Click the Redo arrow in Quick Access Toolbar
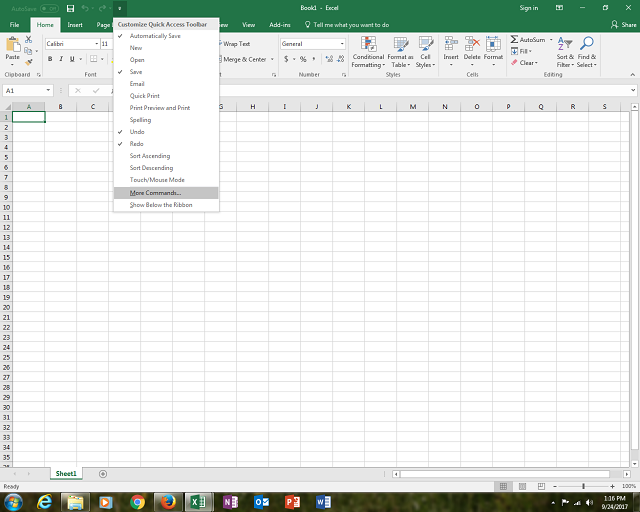Image resolution: width=640 pixels, height=512 pixels. tap(102, 8)
